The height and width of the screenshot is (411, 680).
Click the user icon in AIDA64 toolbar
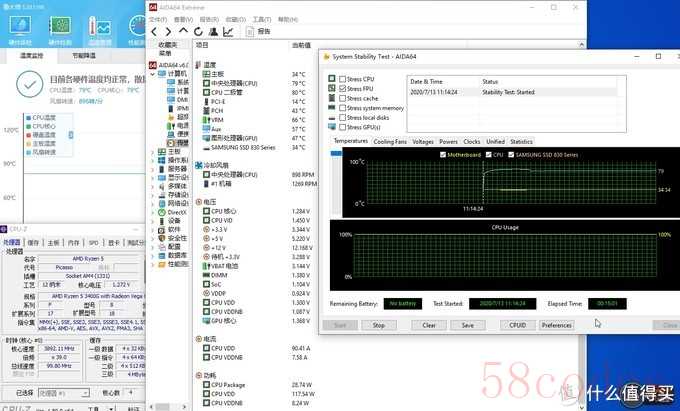click(x=213, y=31)
